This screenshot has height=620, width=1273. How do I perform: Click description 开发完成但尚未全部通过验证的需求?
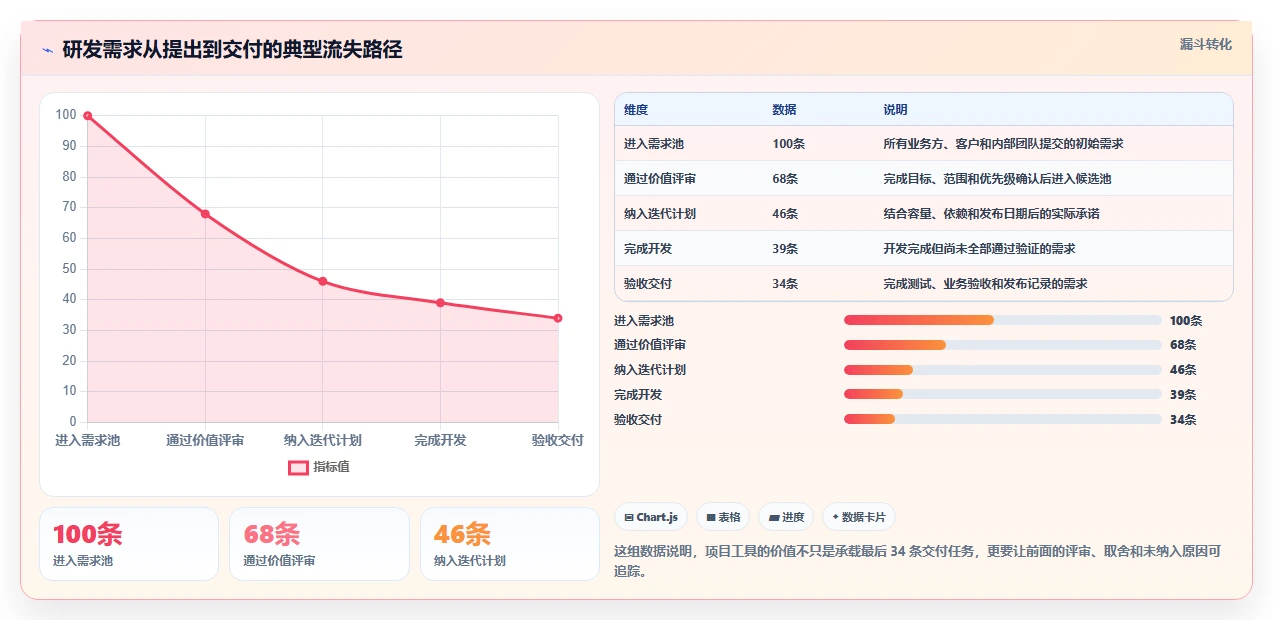979,249
